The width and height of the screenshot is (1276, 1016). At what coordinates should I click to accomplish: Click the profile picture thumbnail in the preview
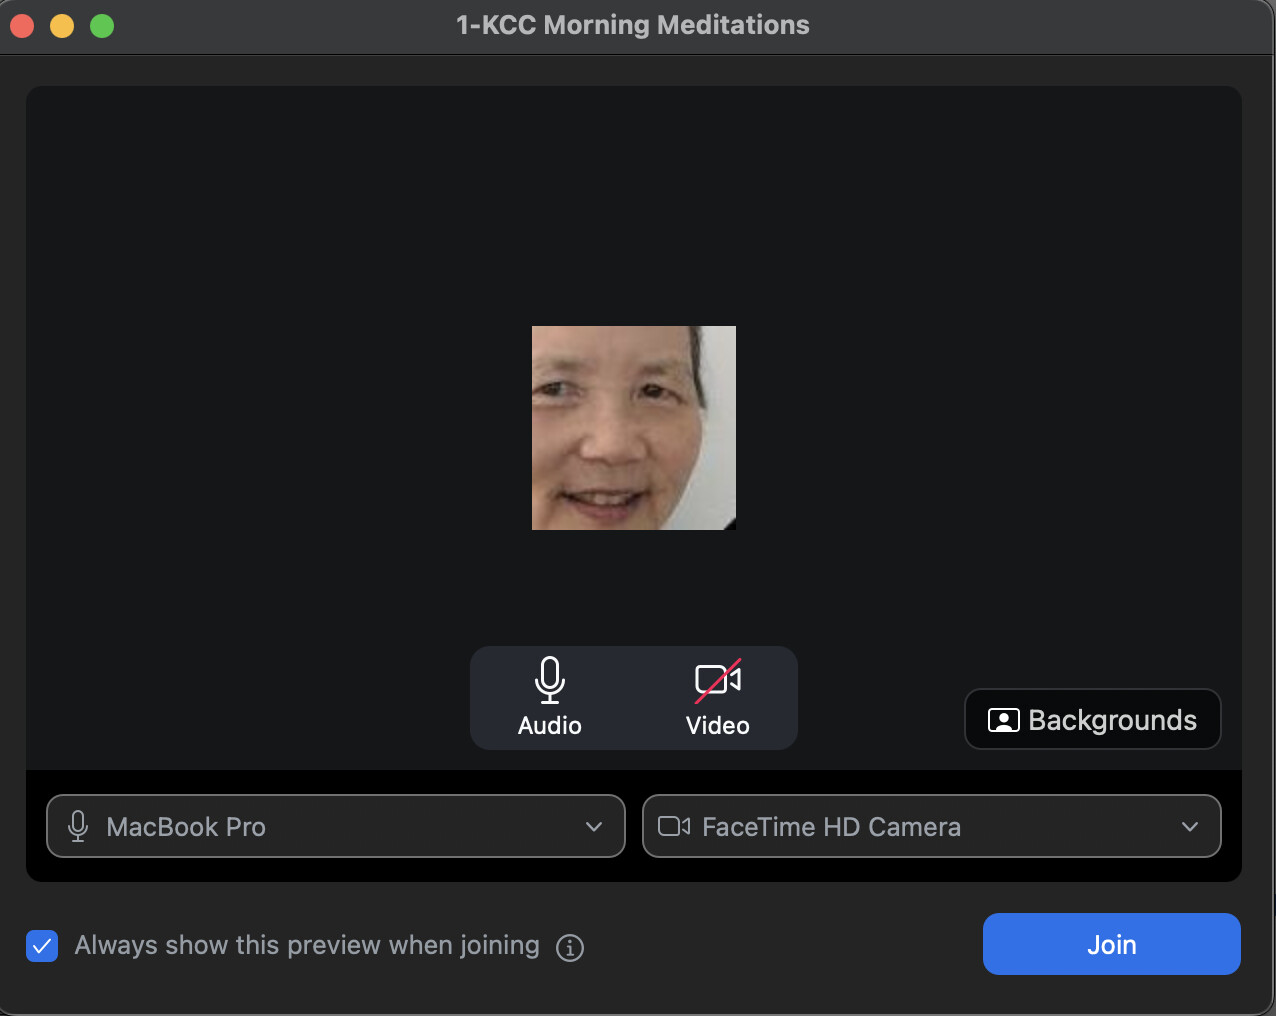point(633,428)
